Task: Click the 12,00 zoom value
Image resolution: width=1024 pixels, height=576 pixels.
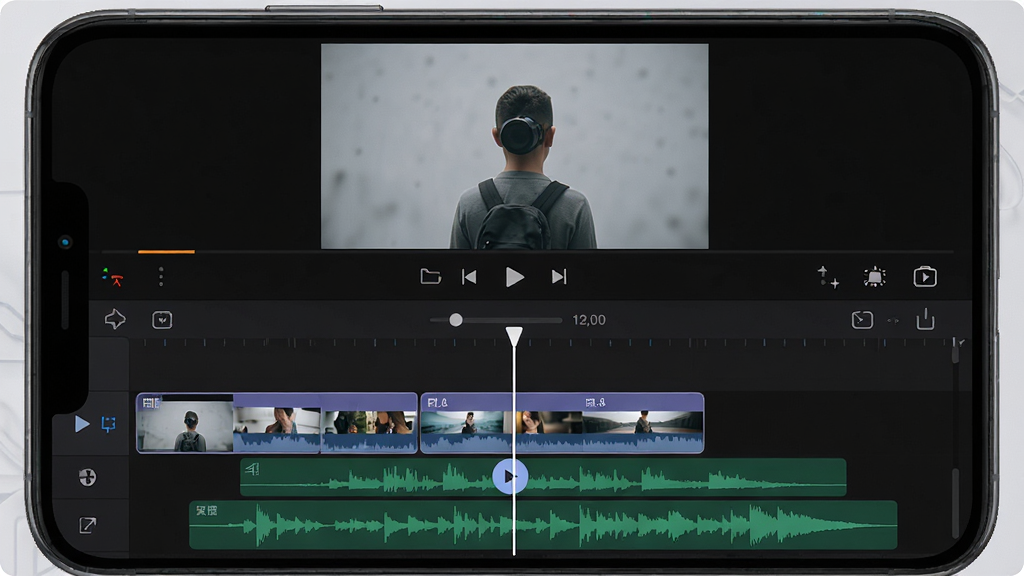Action: [x=589, y=320]
